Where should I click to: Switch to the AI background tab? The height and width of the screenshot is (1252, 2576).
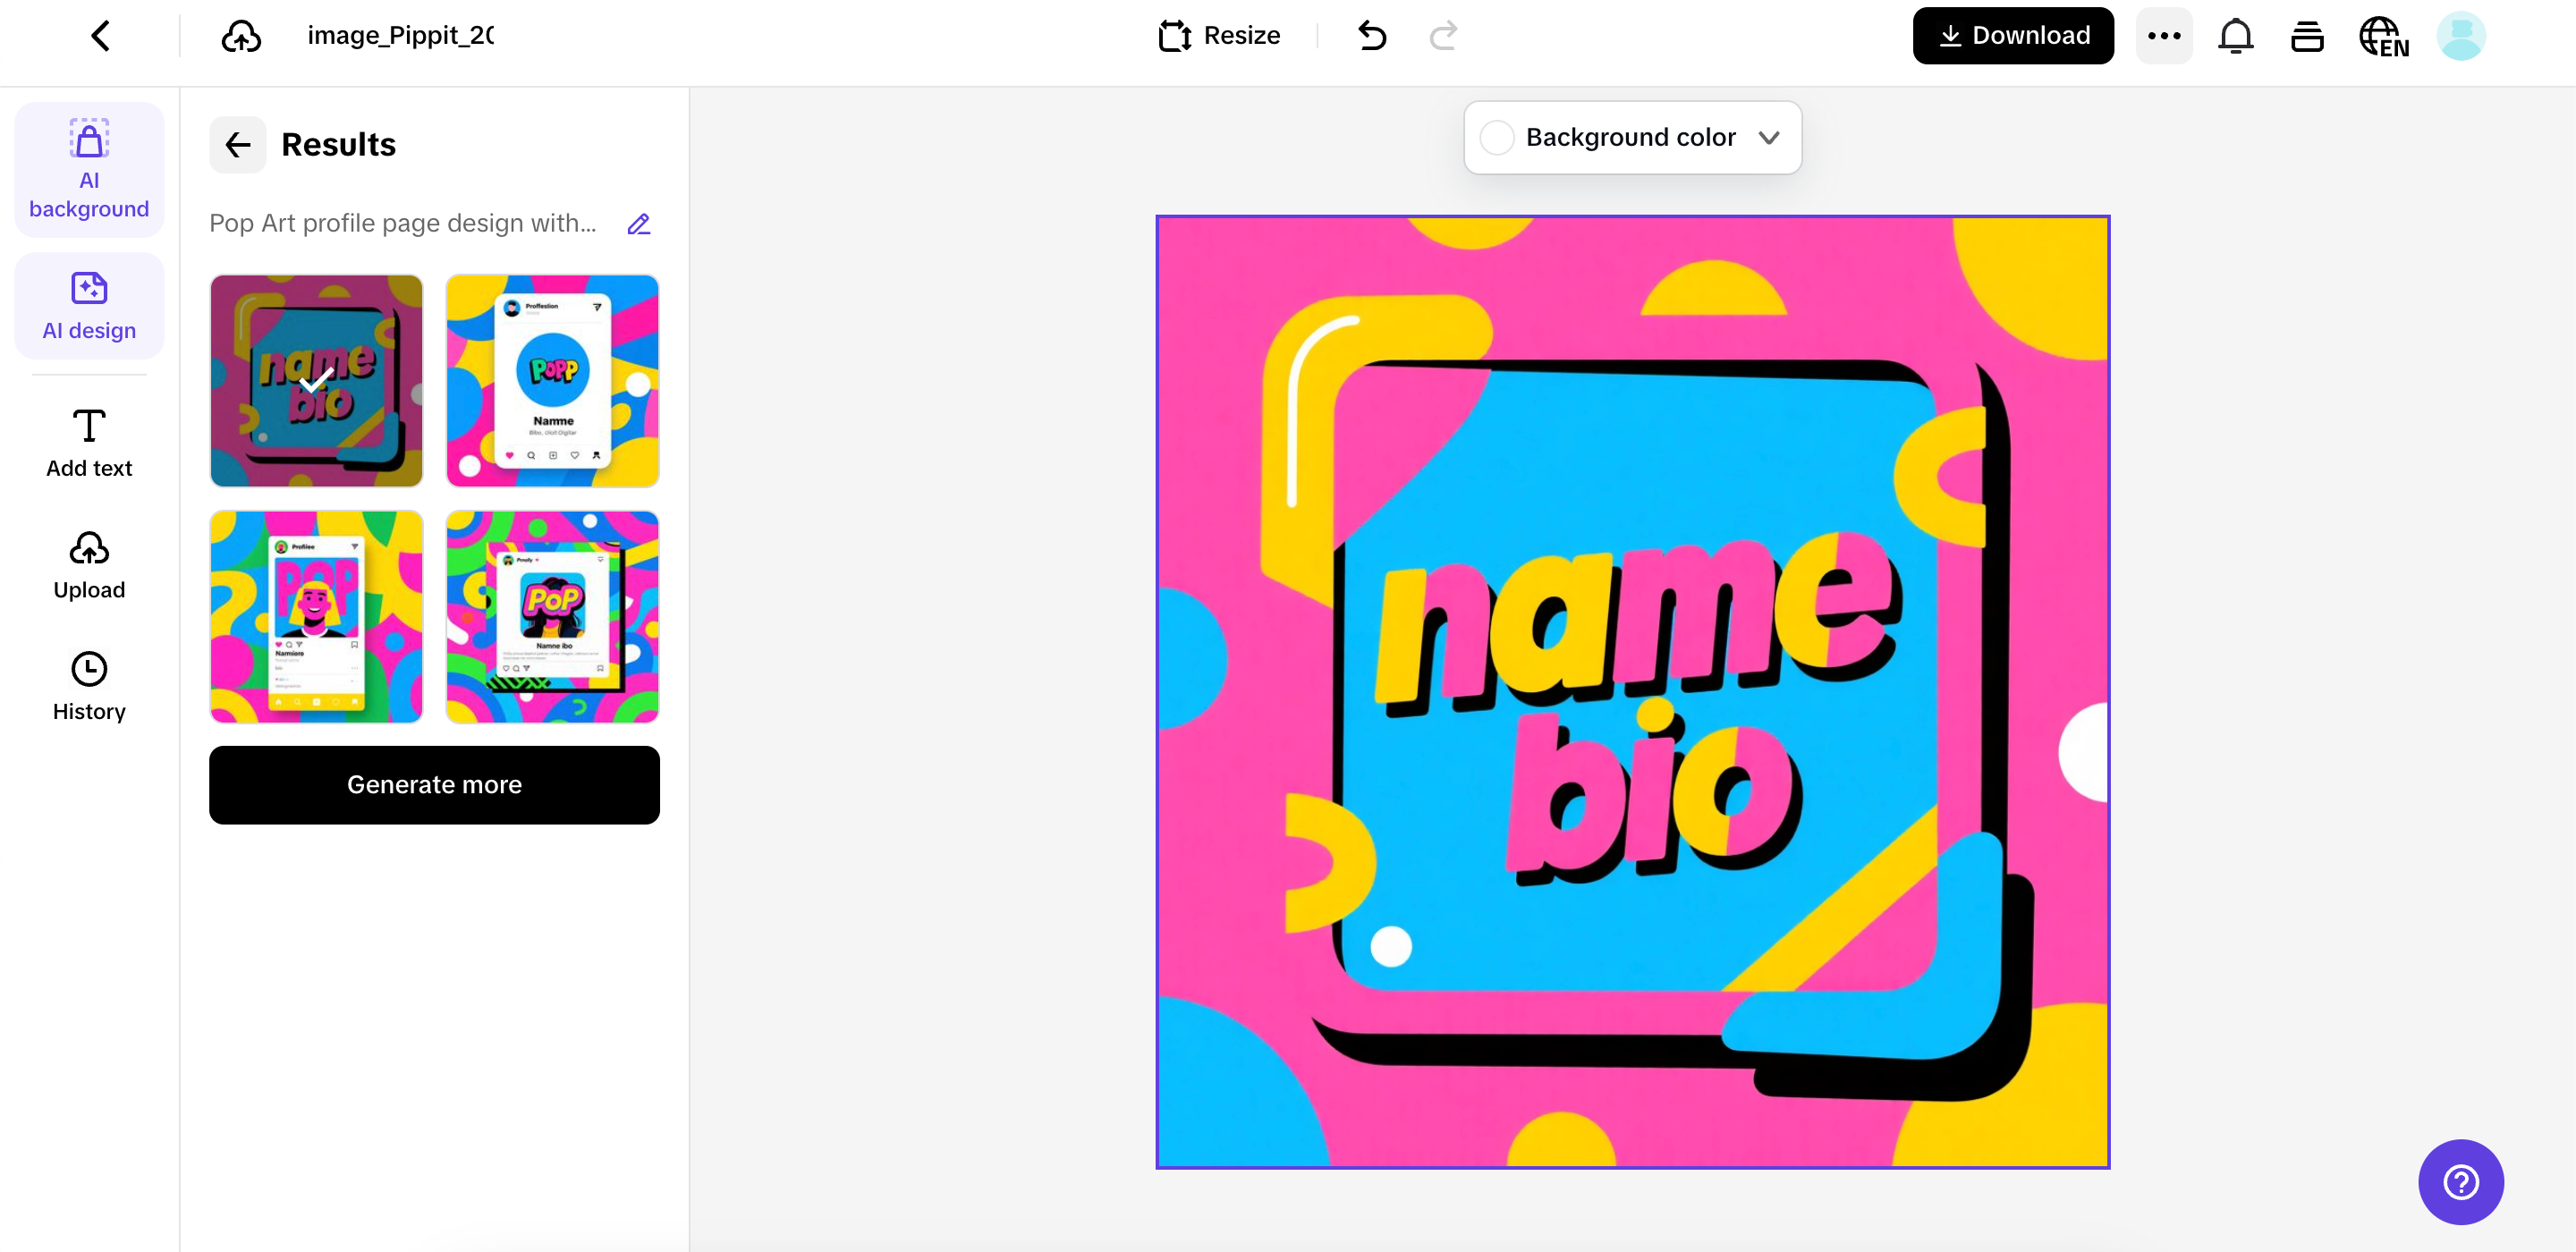pos(89,169)
